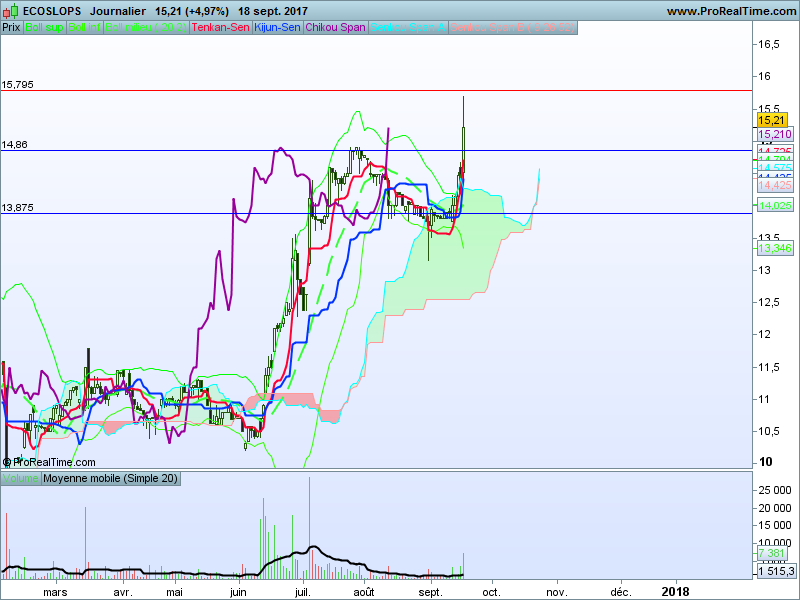Click the Boll inf legend label
Viewport: 800px width, 600px height.
tap(85, 28)
